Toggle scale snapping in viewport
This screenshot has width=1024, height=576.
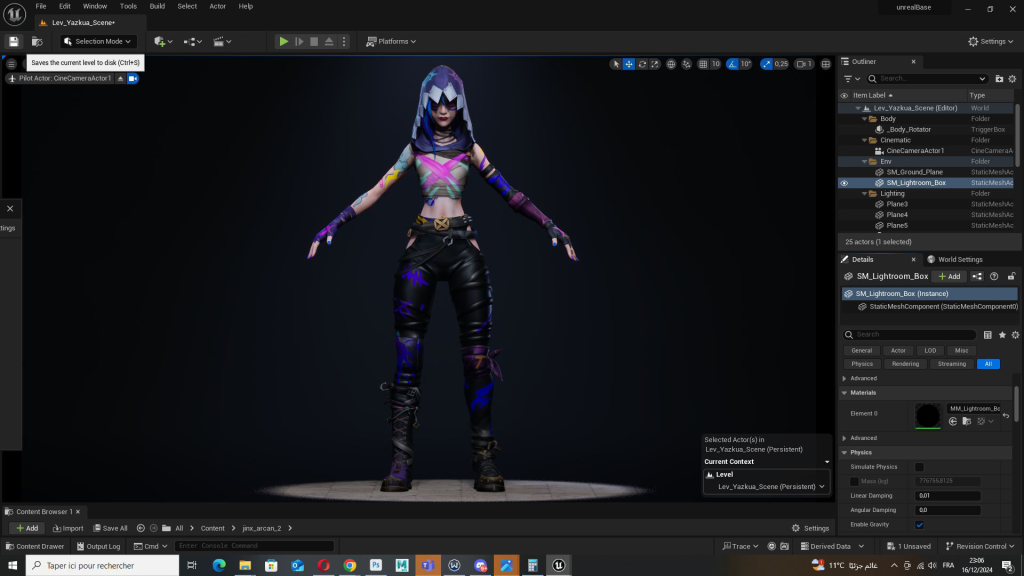766,64
